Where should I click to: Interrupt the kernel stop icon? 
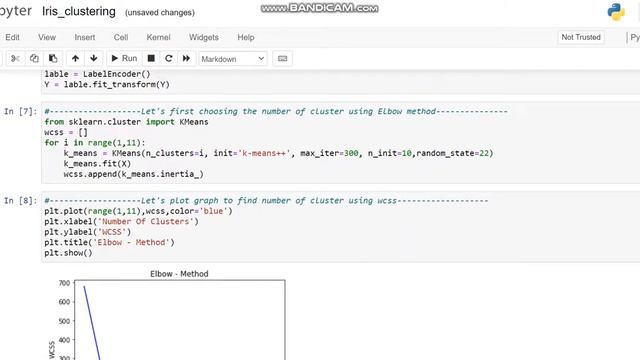pyautogui.click(x=151, y=59)
